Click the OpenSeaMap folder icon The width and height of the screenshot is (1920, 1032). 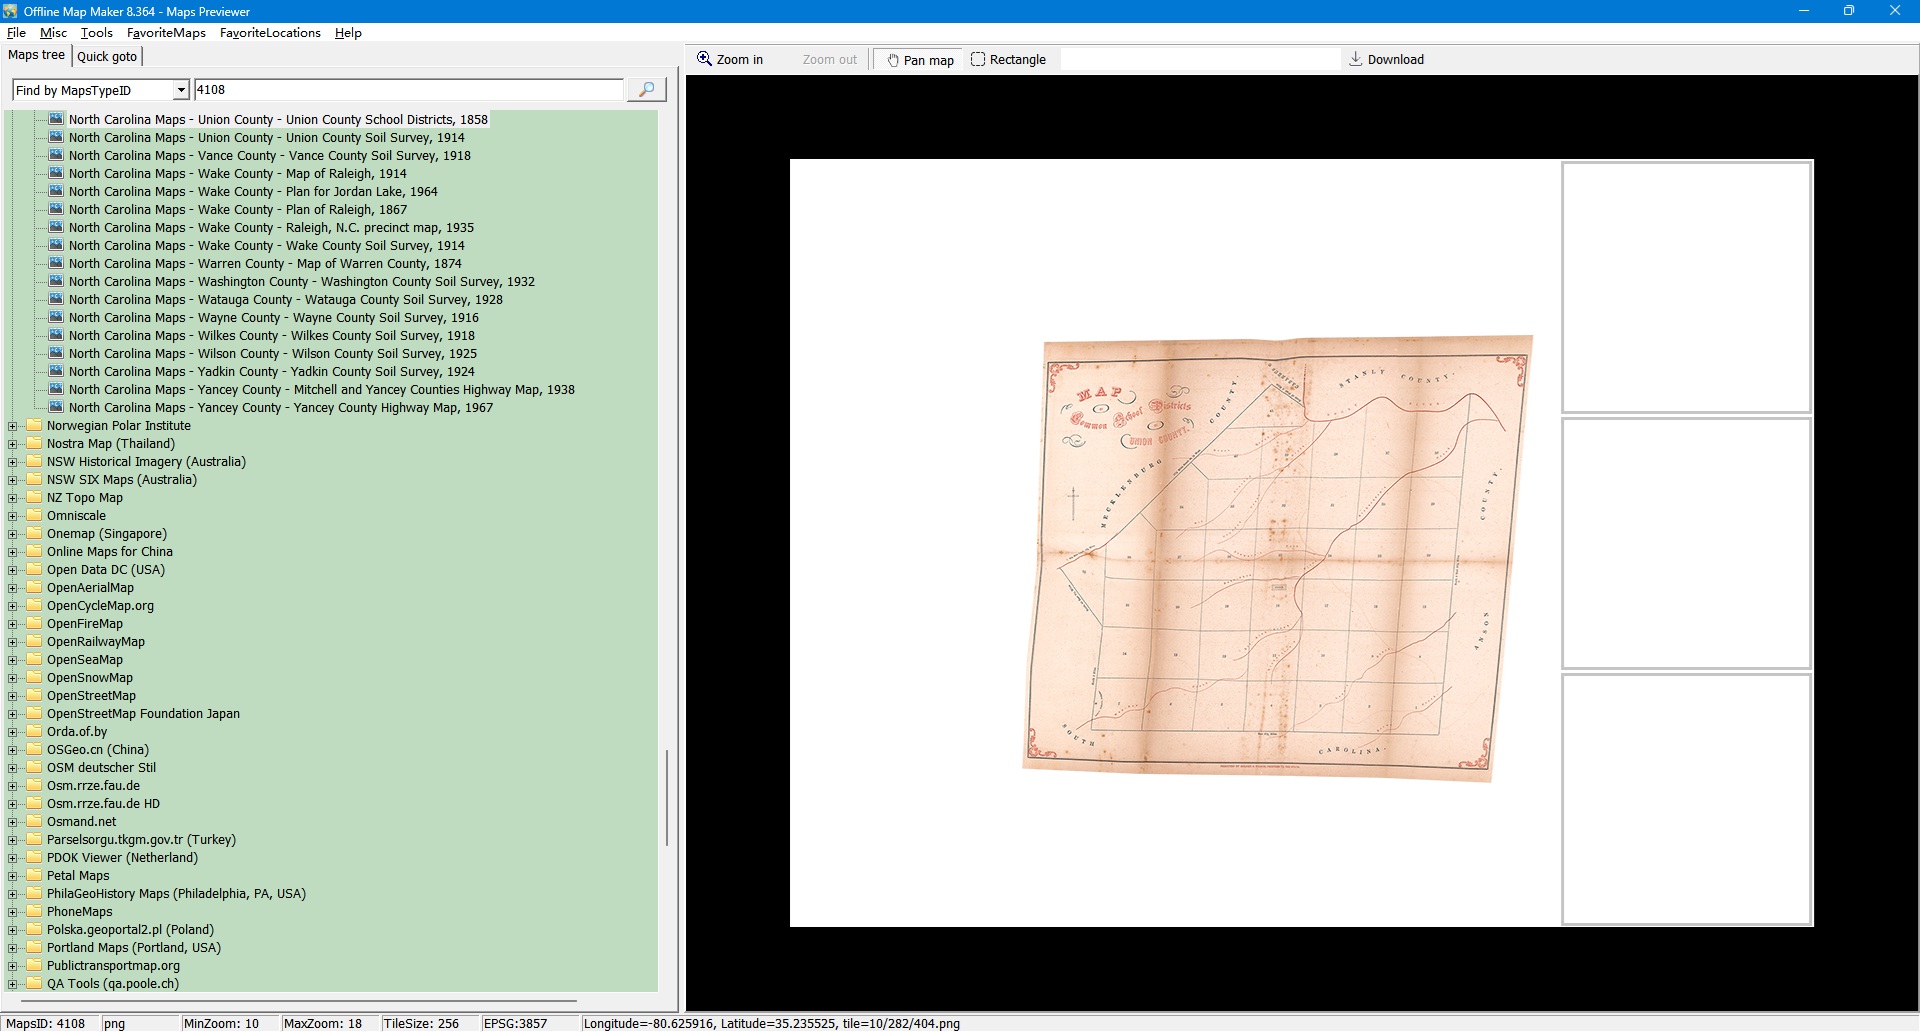[x=35, y=660]
